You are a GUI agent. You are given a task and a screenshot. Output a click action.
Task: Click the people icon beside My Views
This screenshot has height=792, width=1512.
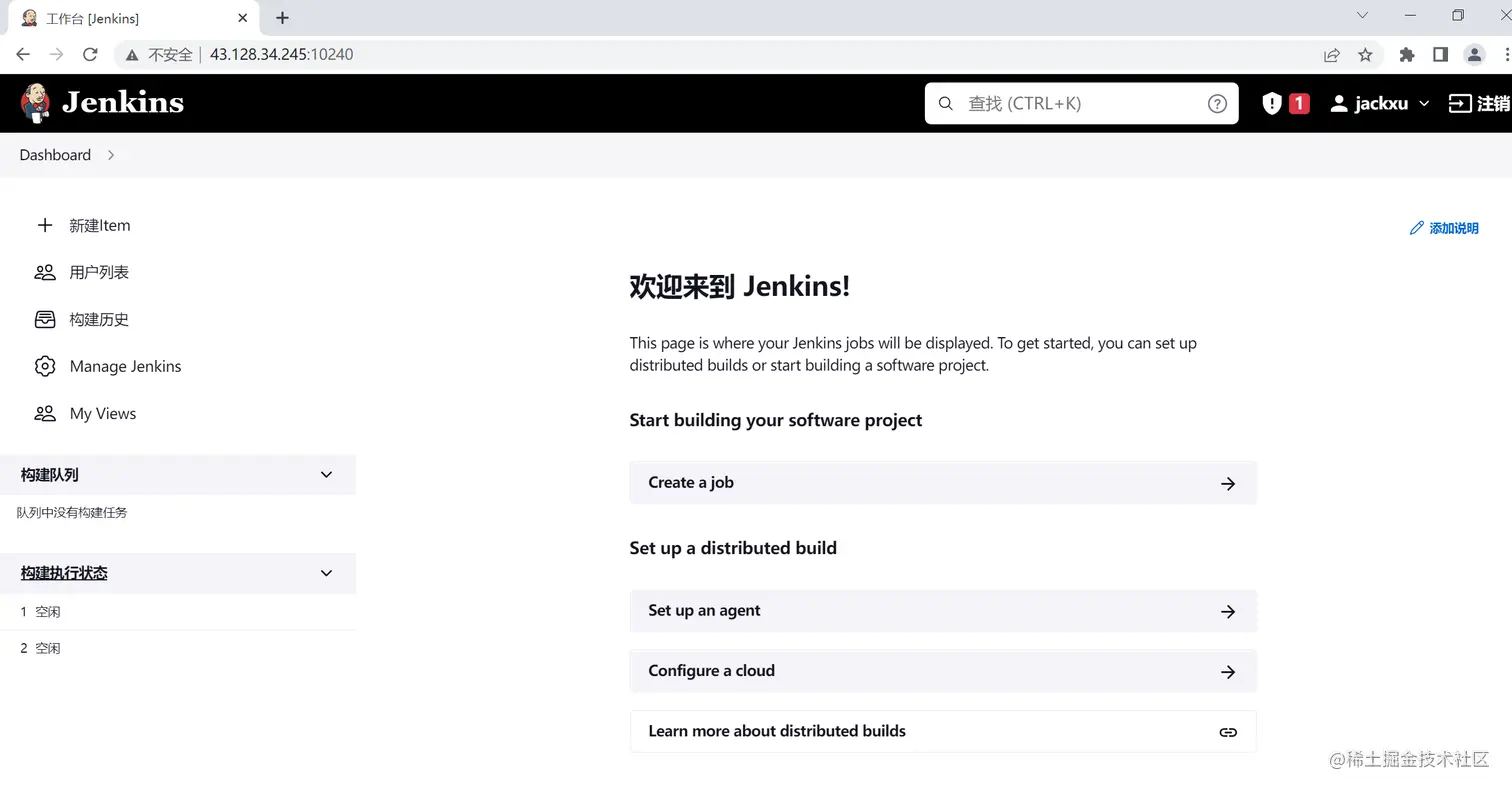click(45, 413)
